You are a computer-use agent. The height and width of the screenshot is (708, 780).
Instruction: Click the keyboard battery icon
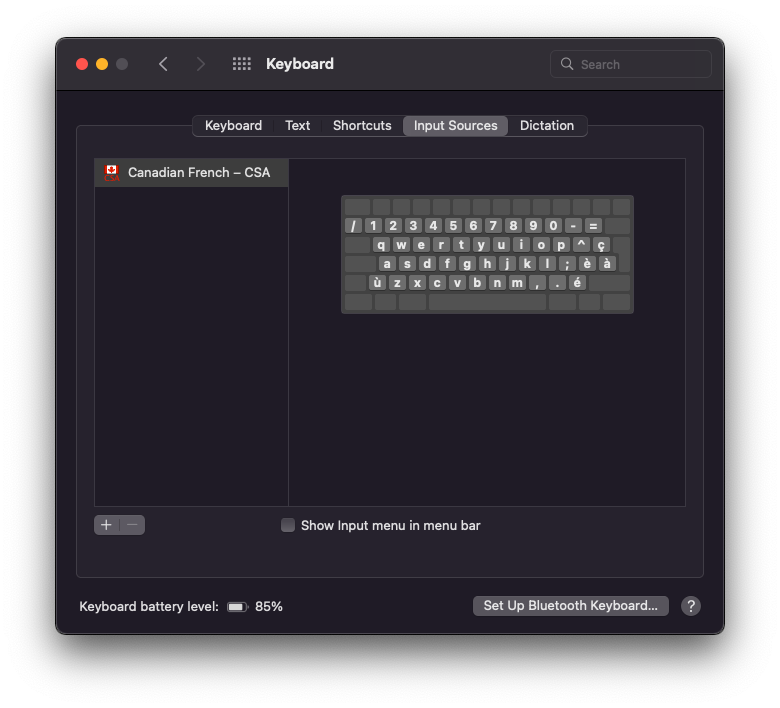pyautogui.click(x=237, y=607)
